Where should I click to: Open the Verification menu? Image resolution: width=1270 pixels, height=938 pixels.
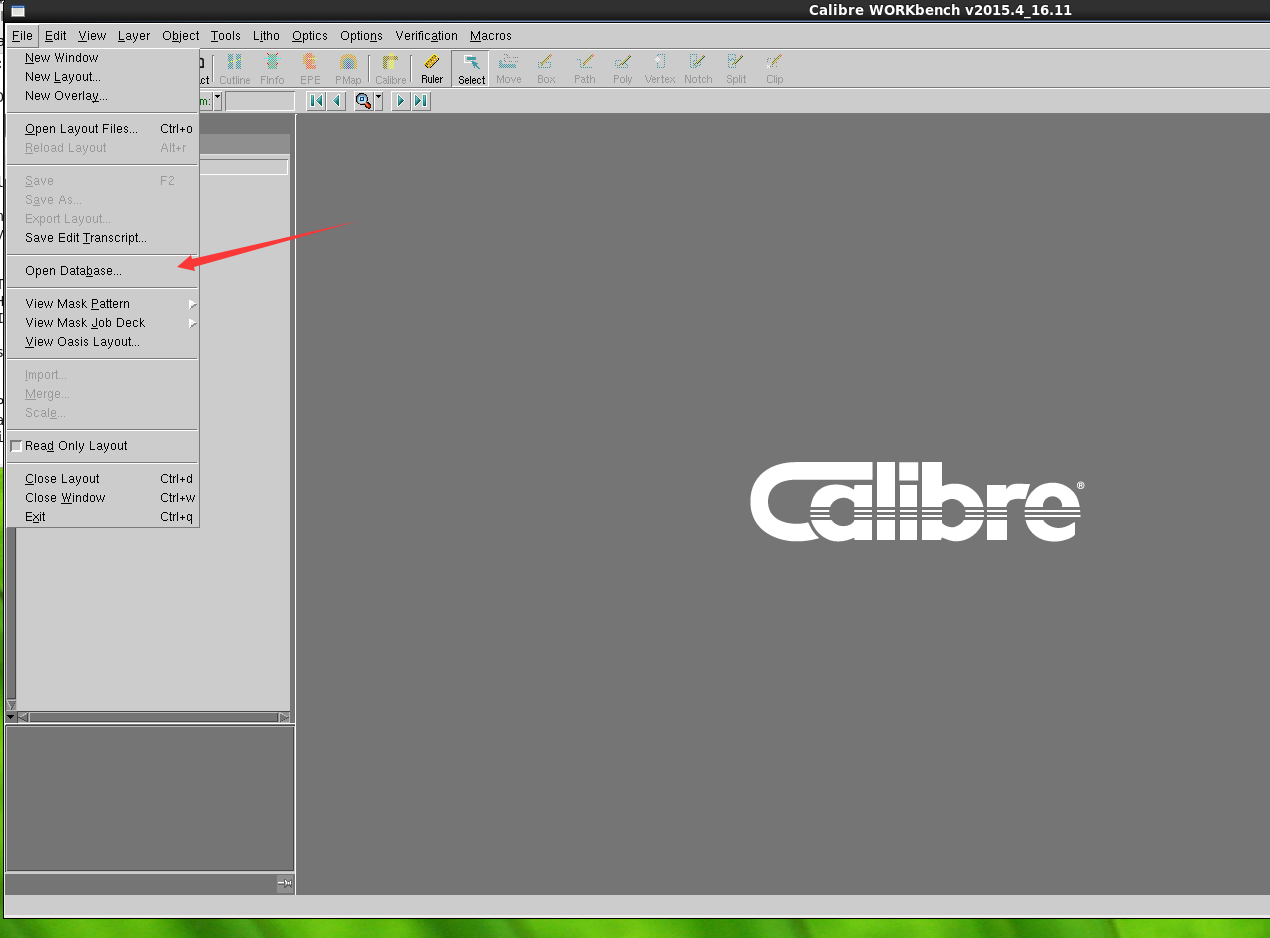426,36
